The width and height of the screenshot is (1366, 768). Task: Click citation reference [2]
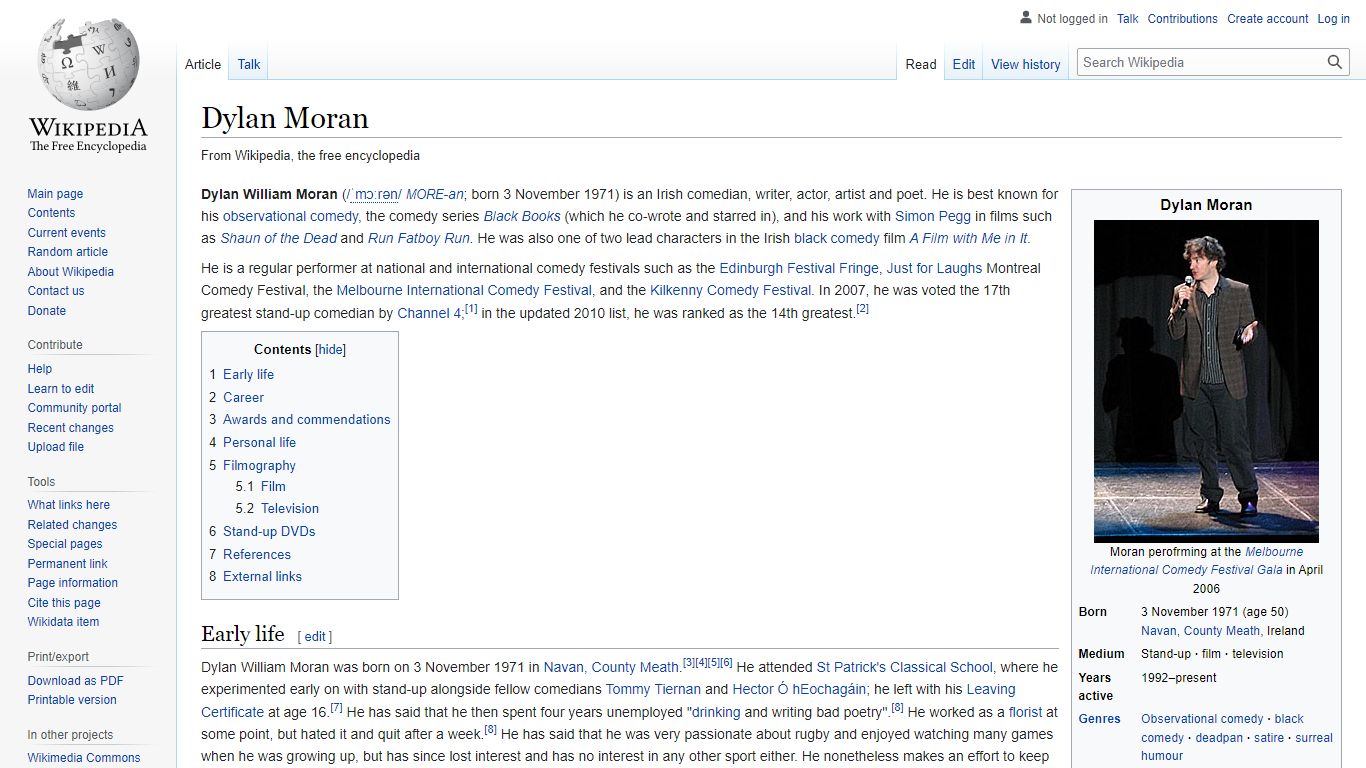pyautogui.click(x=862, y=309)
